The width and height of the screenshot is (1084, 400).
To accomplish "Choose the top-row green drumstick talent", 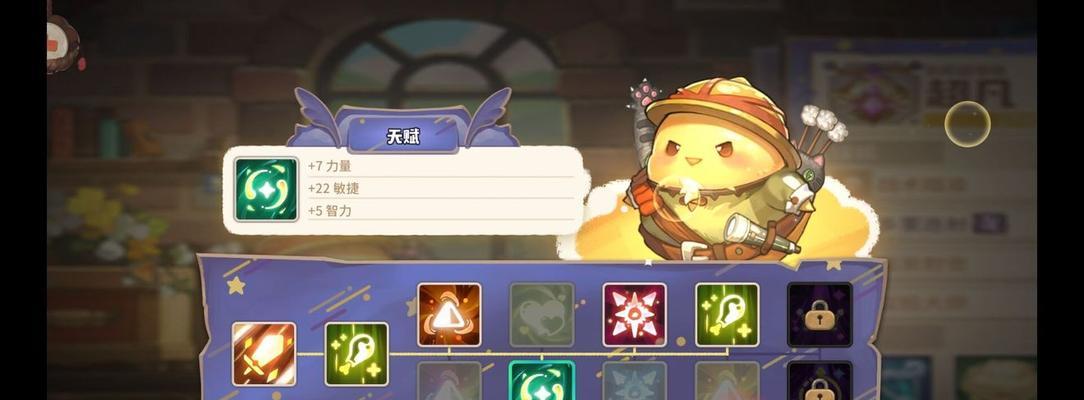I will [x=727, y=314].
